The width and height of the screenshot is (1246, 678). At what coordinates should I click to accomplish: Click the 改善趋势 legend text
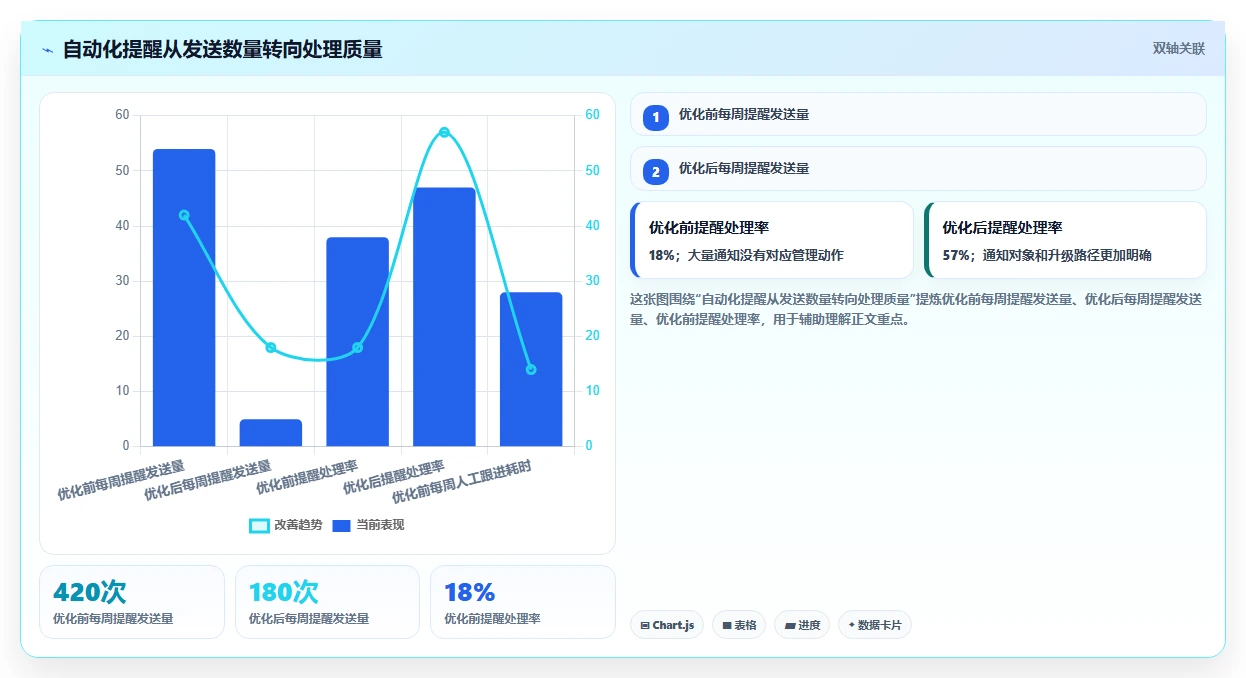click(298, 525)
